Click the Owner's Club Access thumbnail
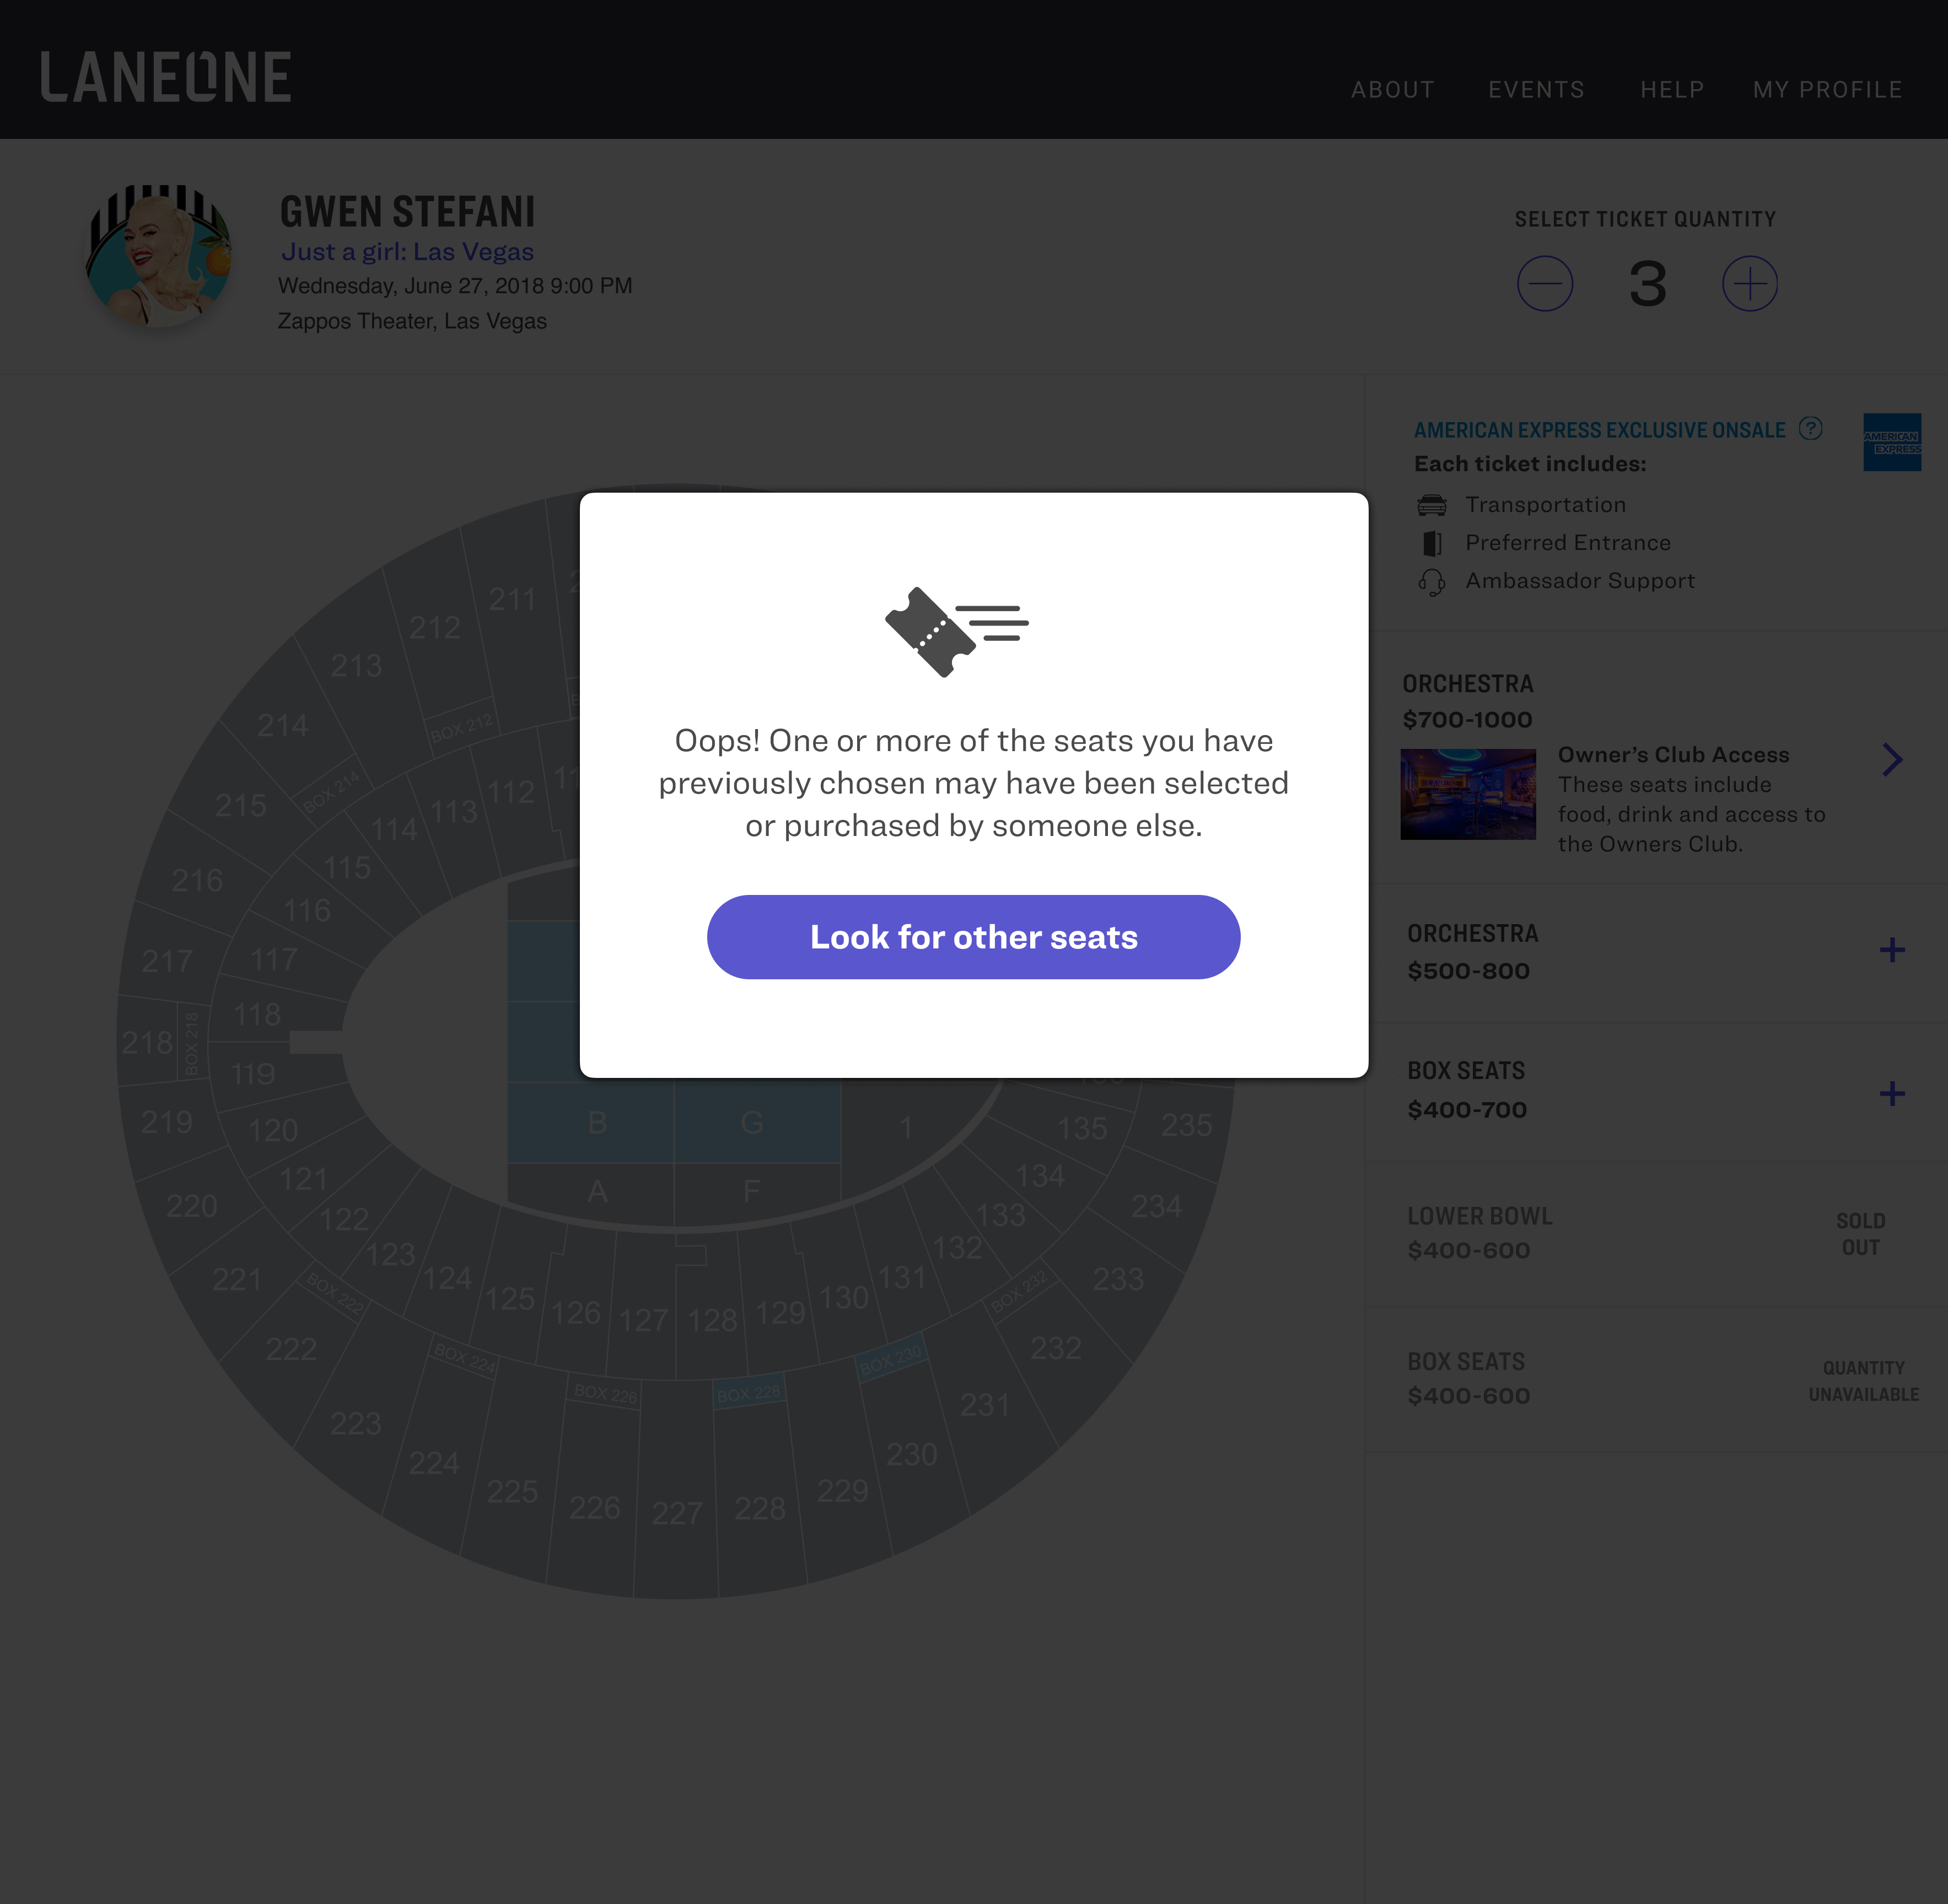 1467,794
